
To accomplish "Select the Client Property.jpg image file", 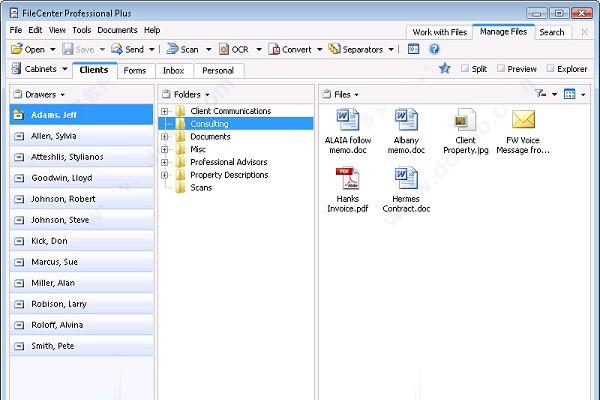I will click(465, 131).
